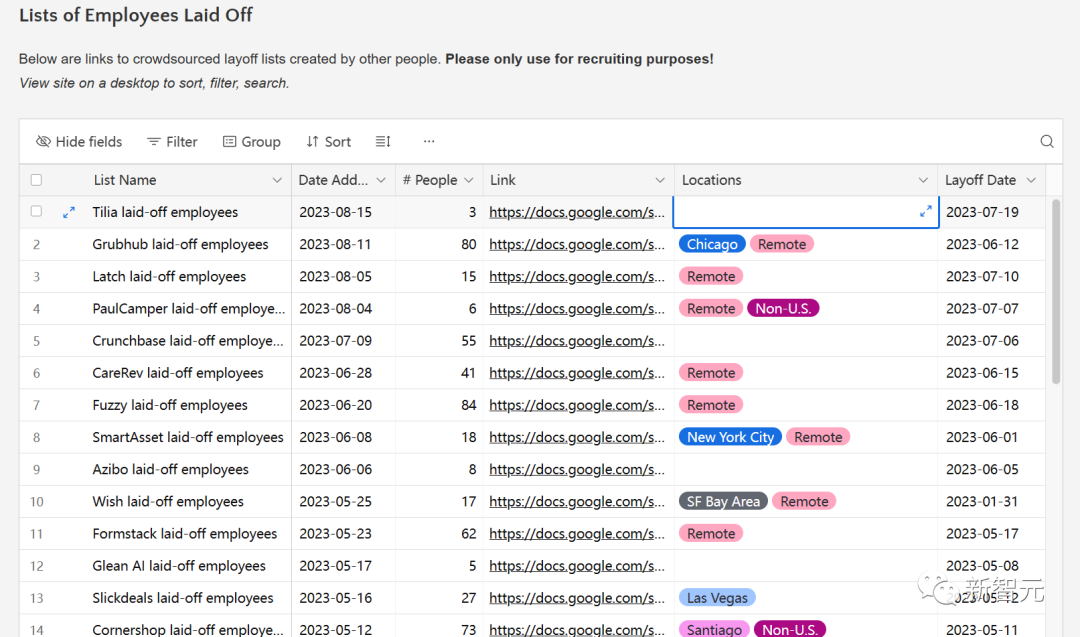
Task: Open the row height icon
Action: [383, 142]
